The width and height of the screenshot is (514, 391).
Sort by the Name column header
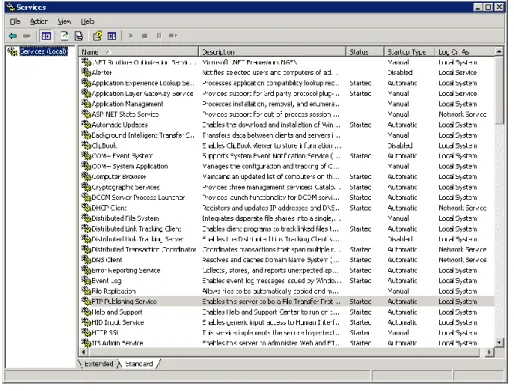pyautogui.click(x=138, y=52)
